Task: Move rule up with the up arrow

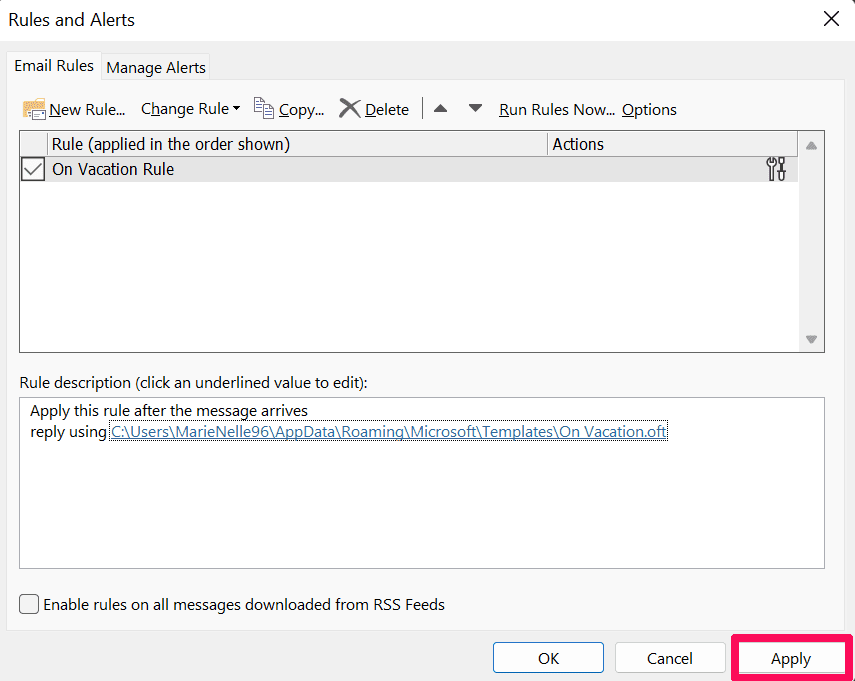Action: (x=440, y=108)
